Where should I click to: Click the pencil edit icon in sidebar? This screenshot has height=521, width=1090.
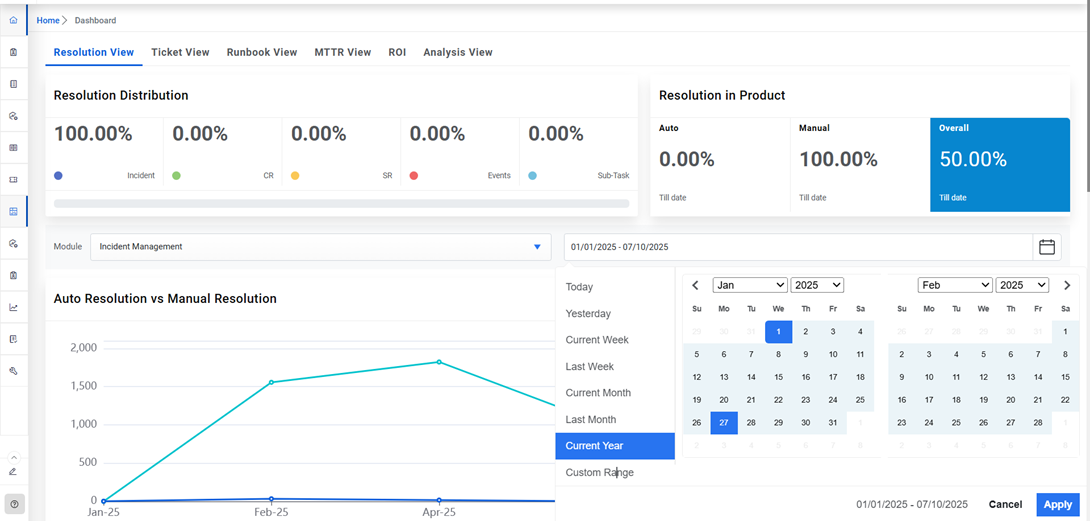click(13, 471)
